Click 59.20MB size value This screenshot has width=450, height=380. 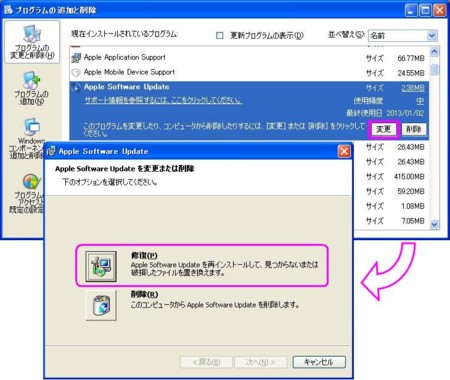[x=411, y=191]
